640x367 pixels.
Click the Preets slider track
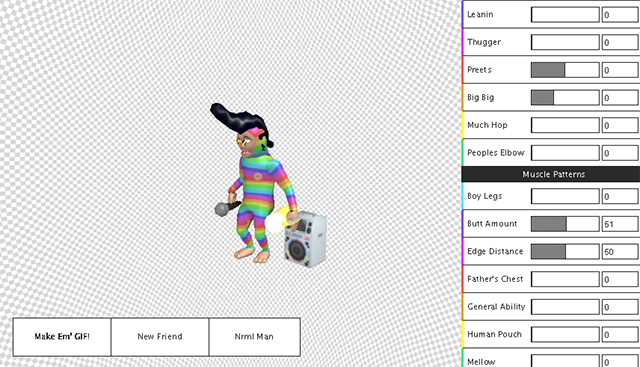[565, 70]
